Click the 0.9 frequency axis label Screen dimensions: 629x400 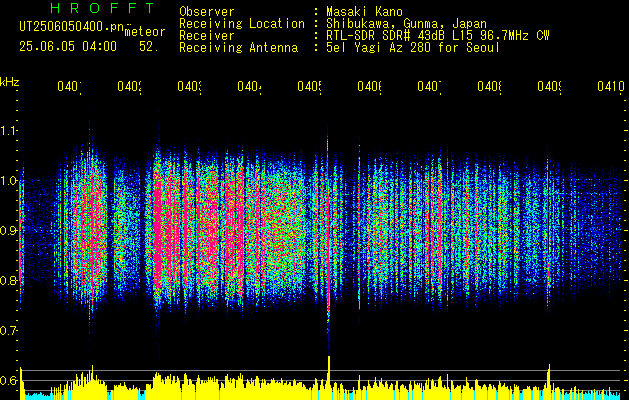[x=8, y=231]
